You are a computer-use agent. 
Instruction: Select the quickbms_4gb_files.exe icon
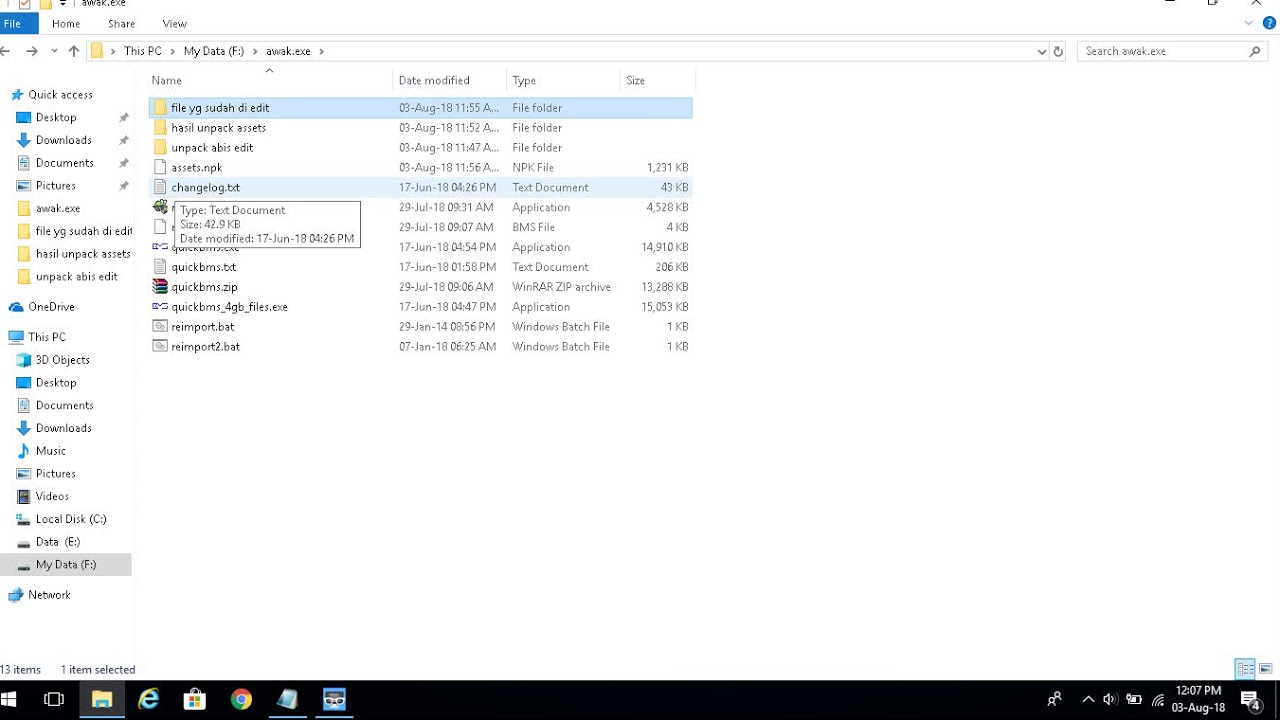coord(160,307)
